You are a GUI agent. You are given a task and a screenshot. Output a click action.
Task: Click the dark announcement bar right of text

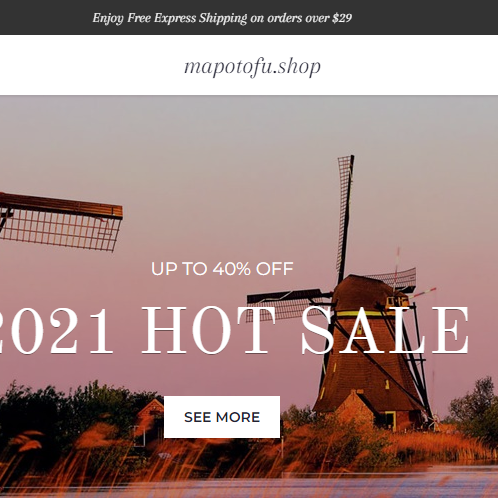click(425, 17)
